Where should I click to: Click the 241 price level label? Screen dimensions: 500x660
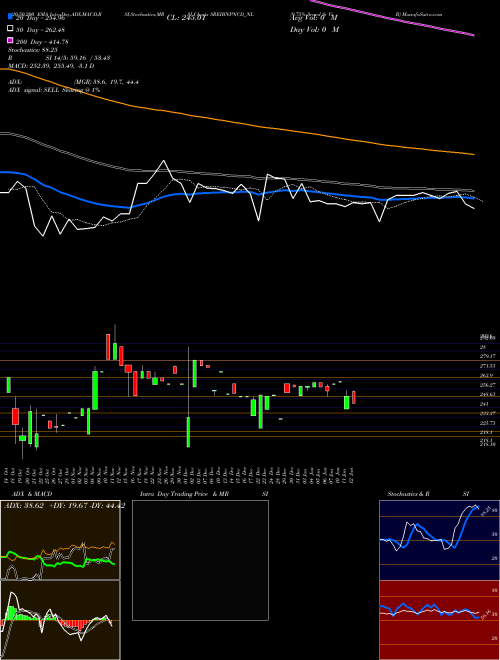pos(484,404)
